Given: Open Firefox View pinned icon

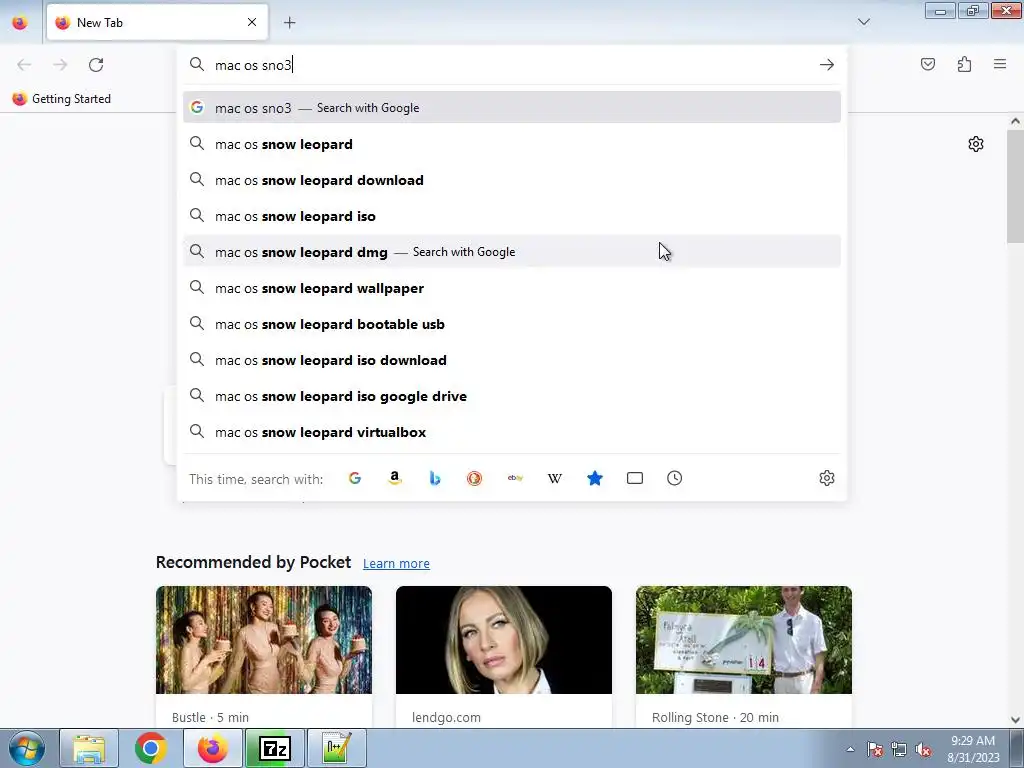Looking at the screenshot, I should pos(20,23).
